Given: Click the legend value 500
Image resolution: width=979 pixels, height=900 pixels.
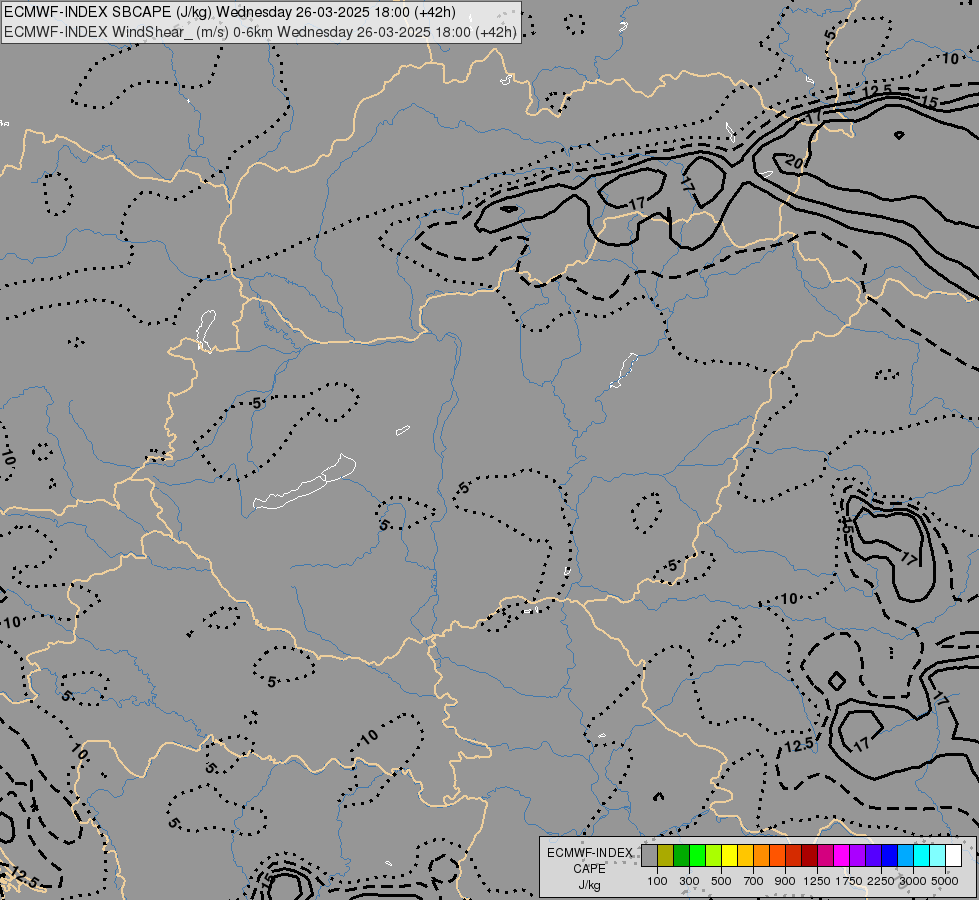Looking at the screenshot, I should click(x=721, y=881).
